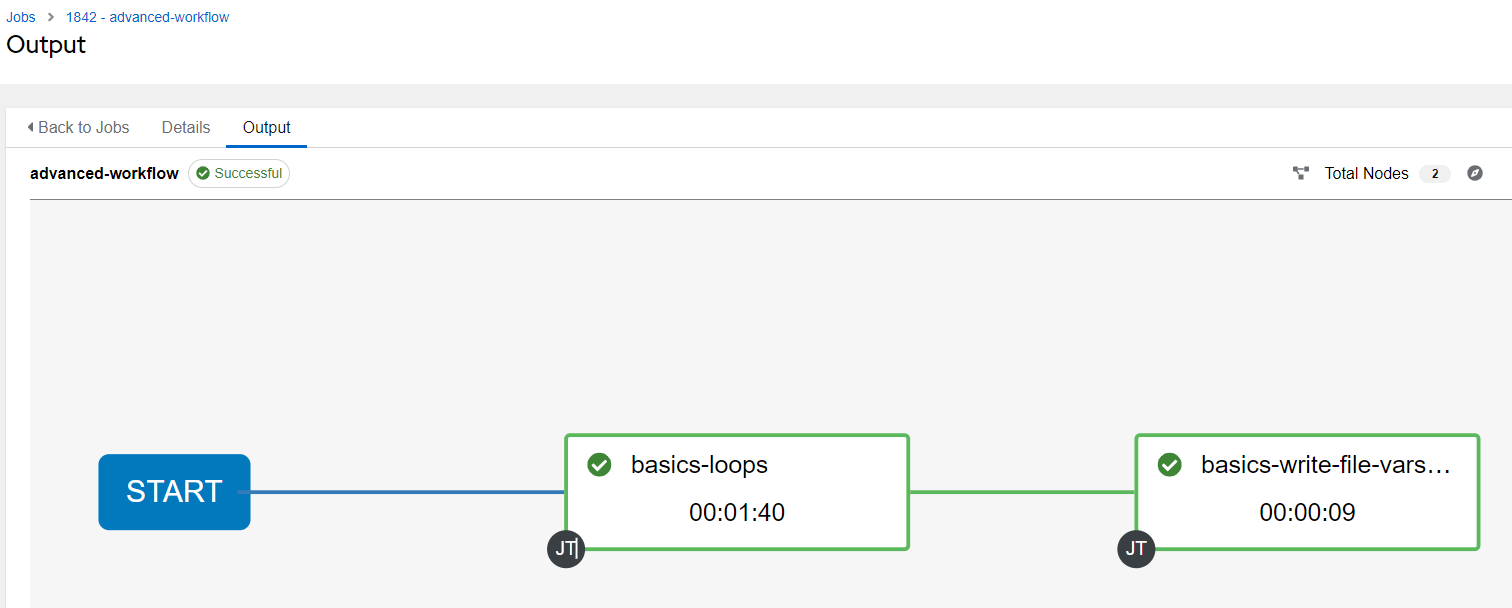
Task: Click the 1842 - advanced-workflow breadcrumb
Action: [147, 17]
